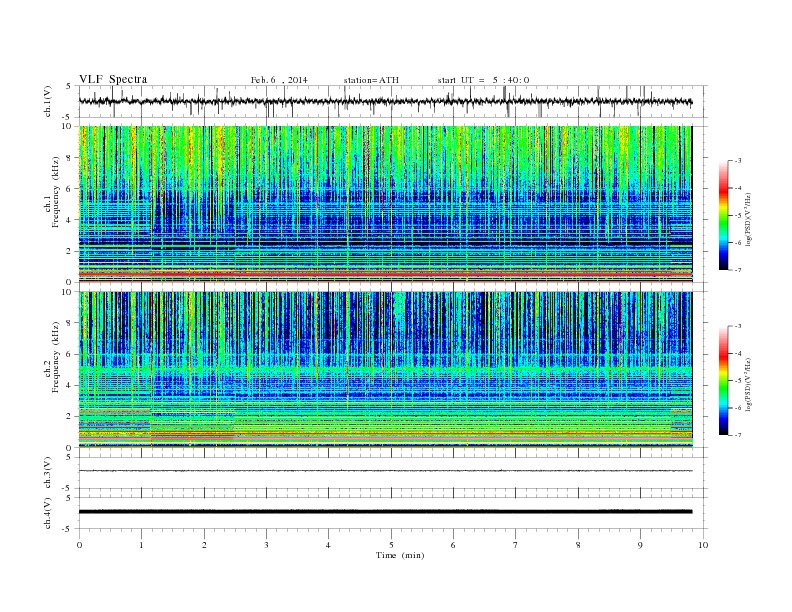
Task: Click time axis tick label "9"
Action: click(640, 545)
